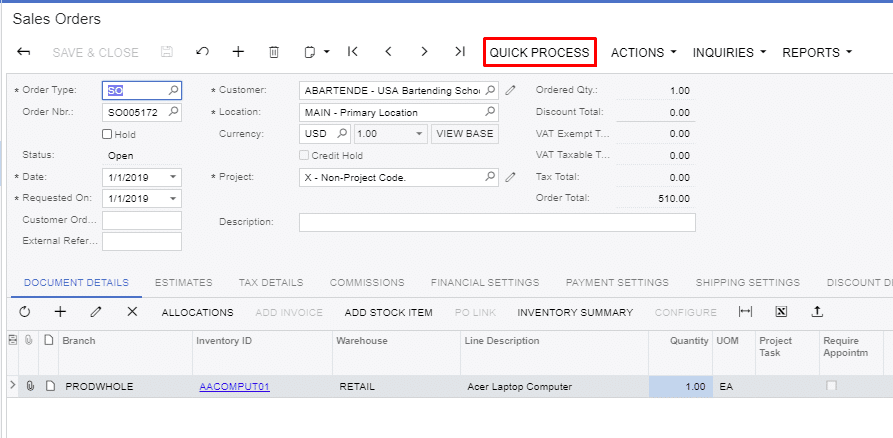Toggle the Hold checkbox
893x438 pixels.
point(106,134)
